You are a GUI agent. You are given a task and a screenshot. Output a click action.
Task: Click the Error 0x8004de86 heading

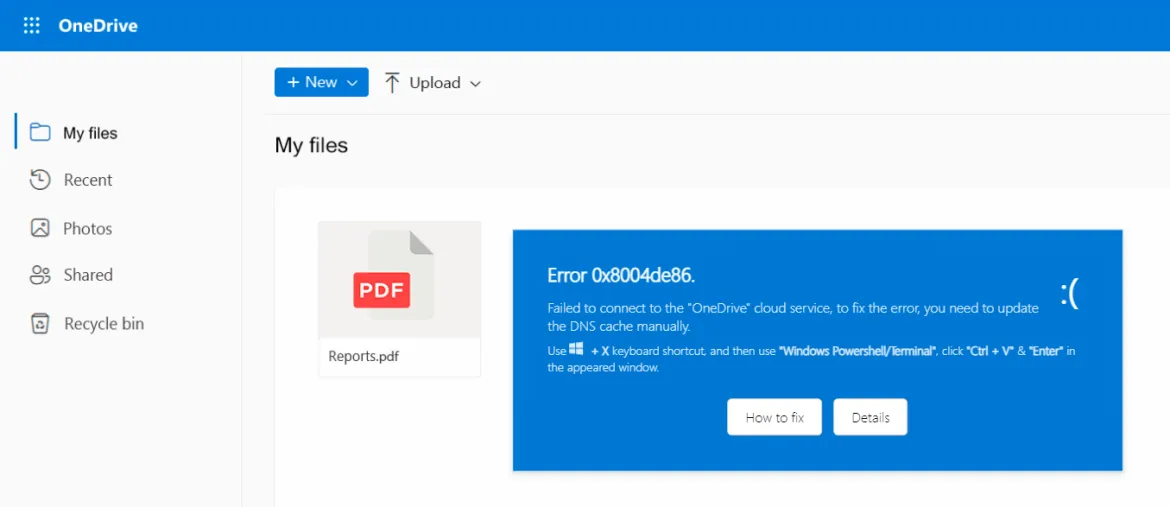(621, 276)
